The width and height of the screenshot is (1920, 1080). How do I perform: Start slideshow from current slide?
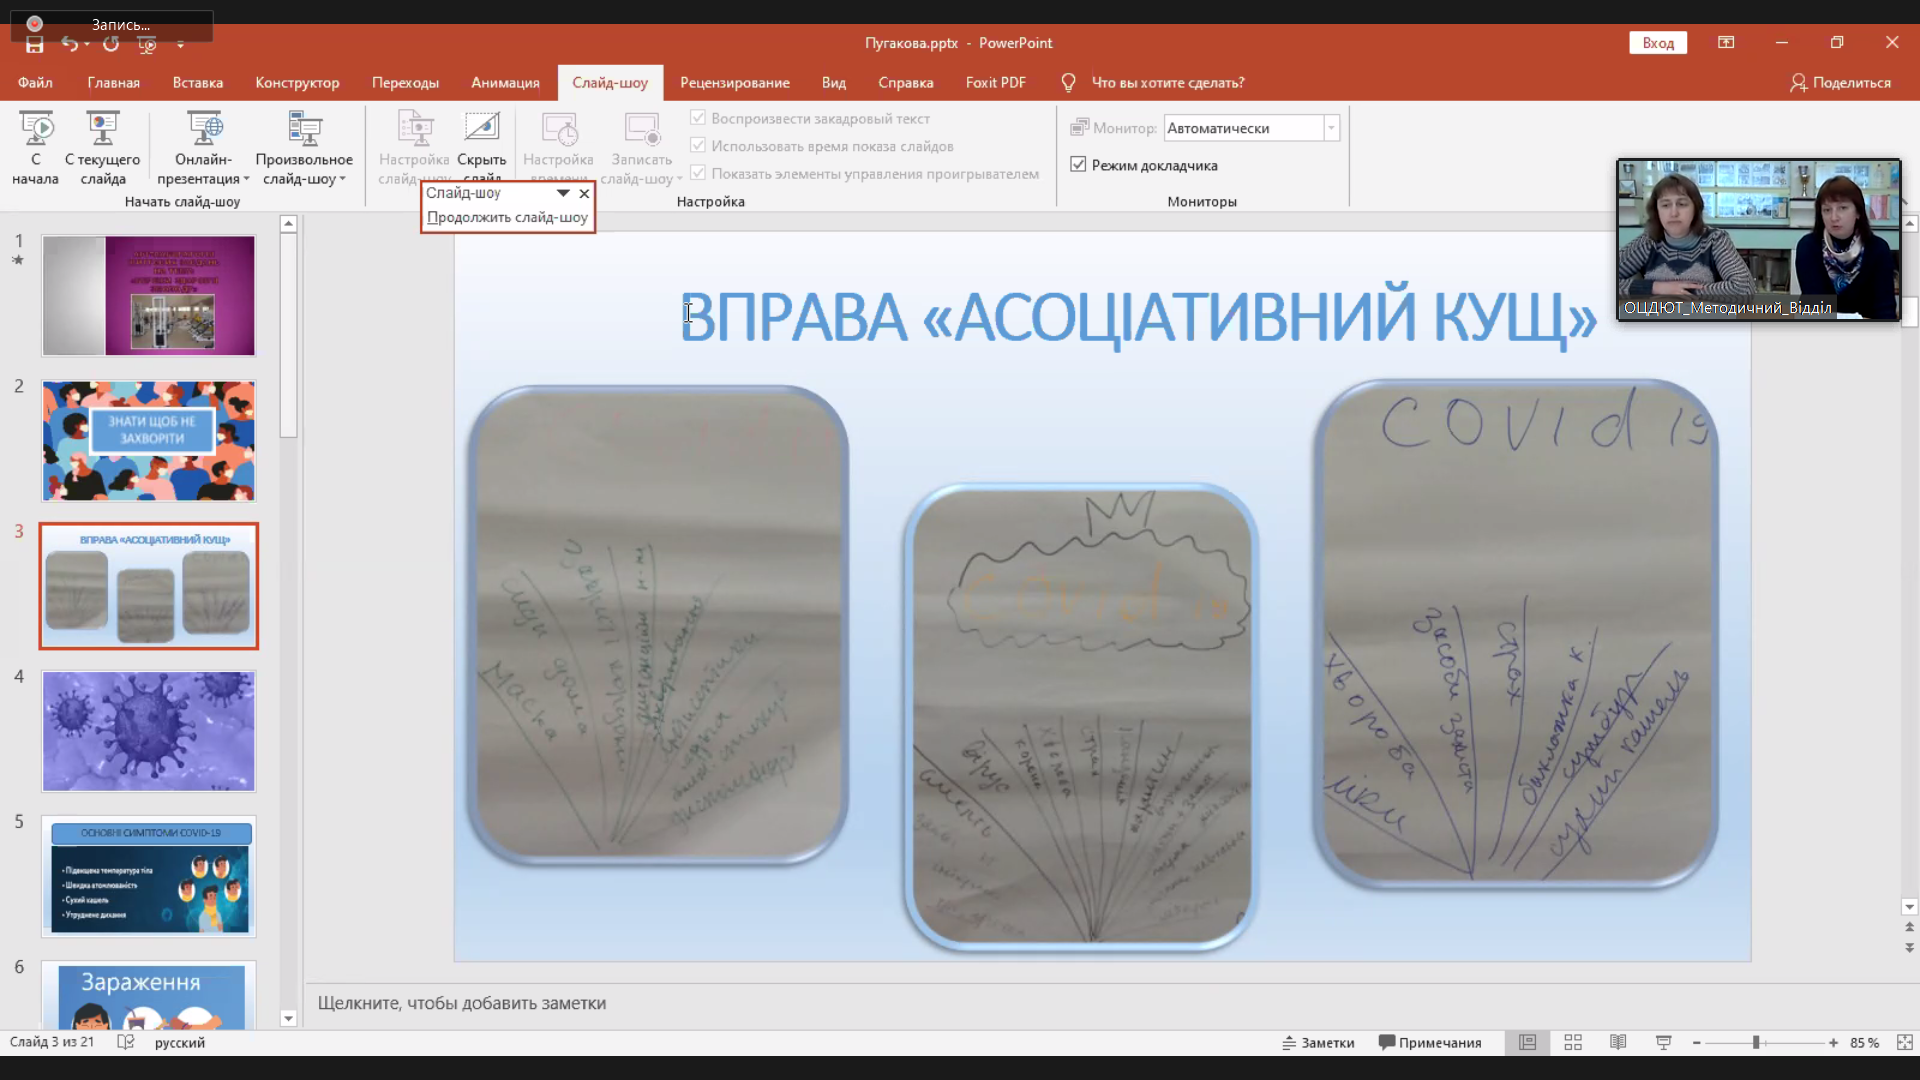point(102,130)
